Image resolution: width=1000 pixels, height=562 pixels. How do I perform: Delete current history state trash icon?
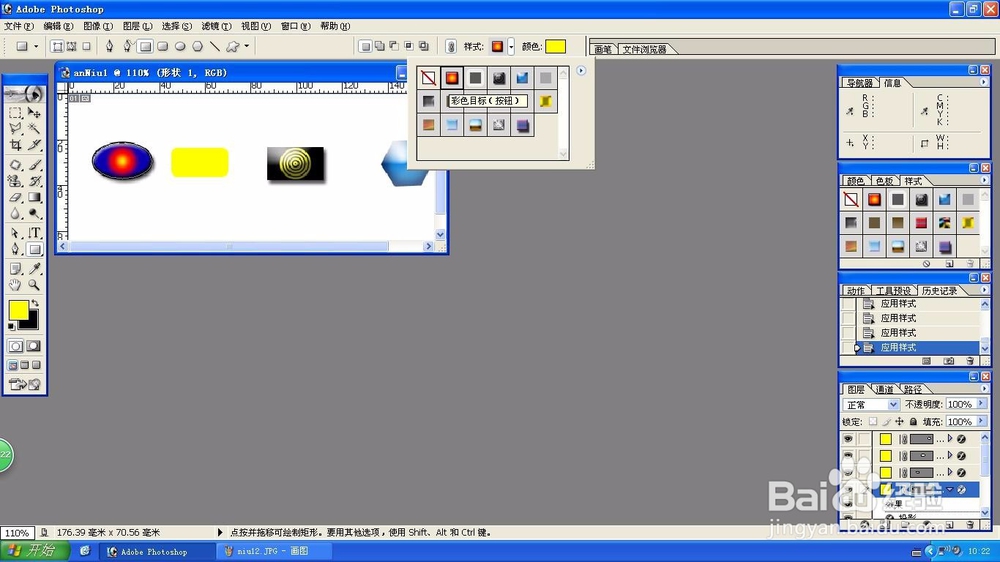(970, 361)
